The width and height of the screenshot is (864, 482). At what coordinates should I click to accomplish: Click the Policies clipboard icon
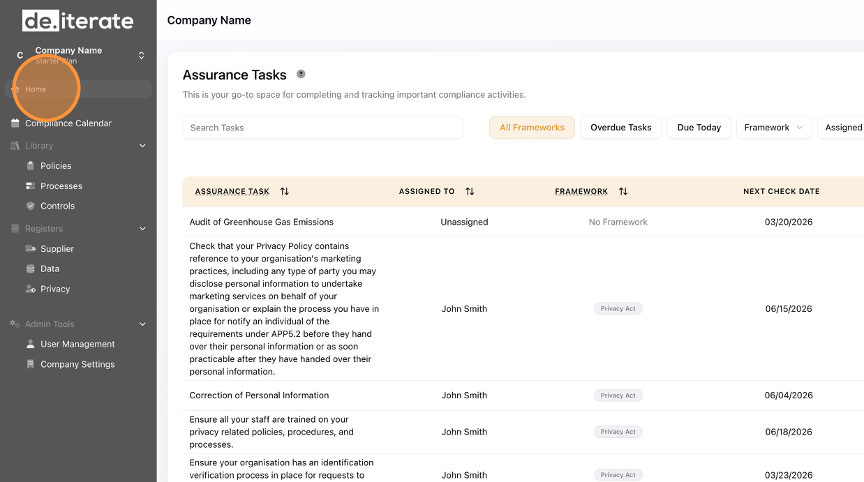point(30,166)
